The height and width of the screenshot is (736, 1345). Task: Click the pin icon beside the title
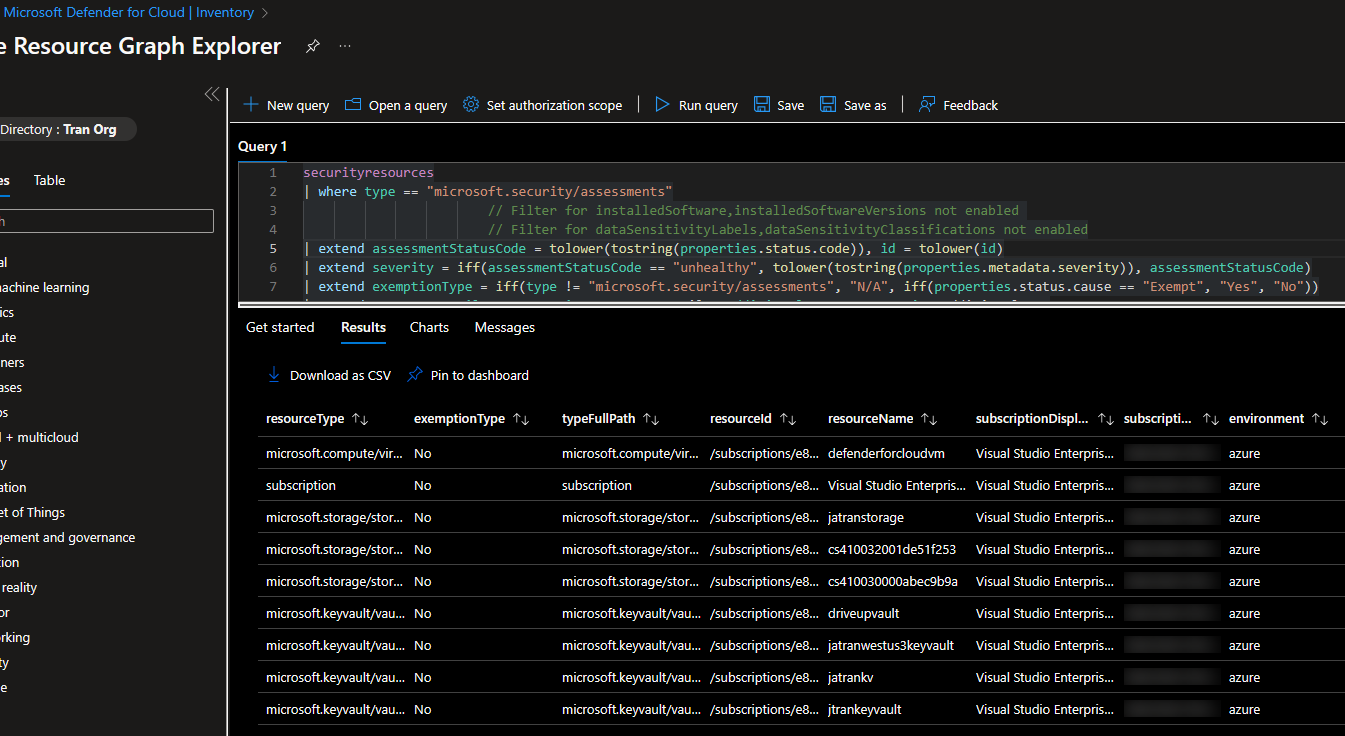tap(313, 46)
